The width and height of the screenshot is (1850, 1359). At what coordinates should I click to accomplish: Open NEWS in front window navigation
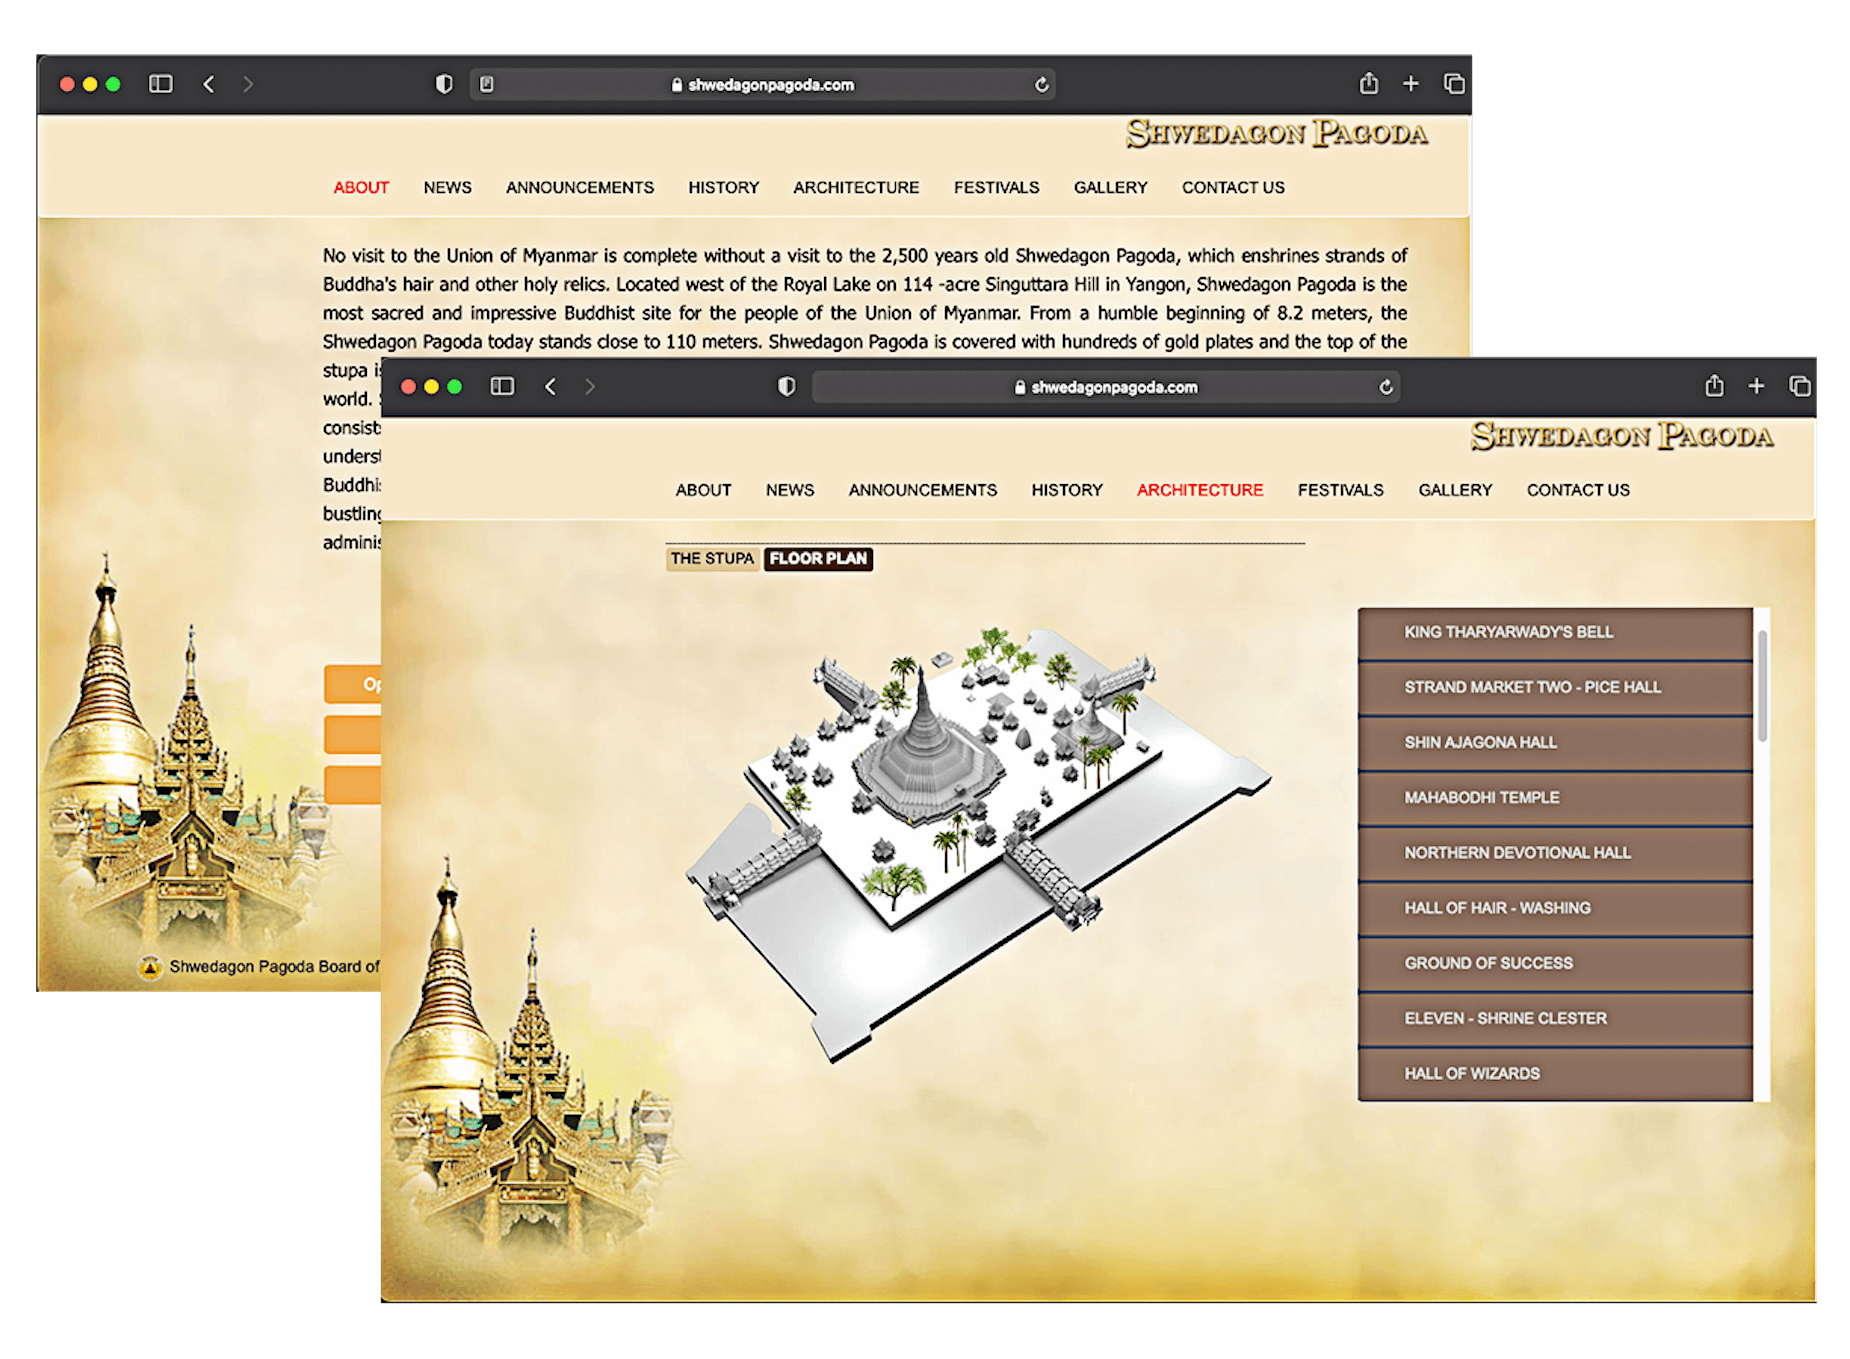pyautogui.click(x=790, y=490)
